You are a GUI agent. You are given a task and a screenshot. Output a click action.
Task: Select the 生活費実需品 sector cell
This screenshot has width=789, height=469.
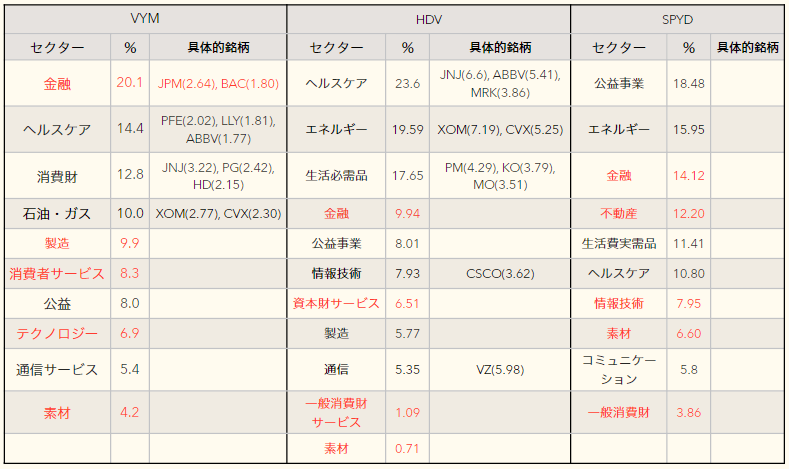(x=619, y=244)
